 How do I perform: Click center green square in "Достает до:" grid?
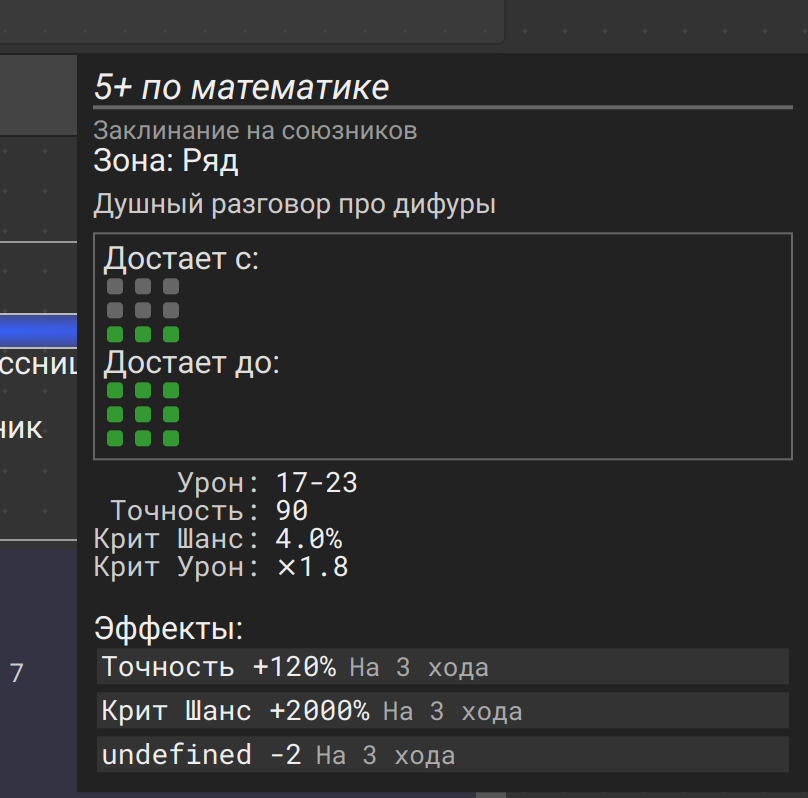coord(143,414)
